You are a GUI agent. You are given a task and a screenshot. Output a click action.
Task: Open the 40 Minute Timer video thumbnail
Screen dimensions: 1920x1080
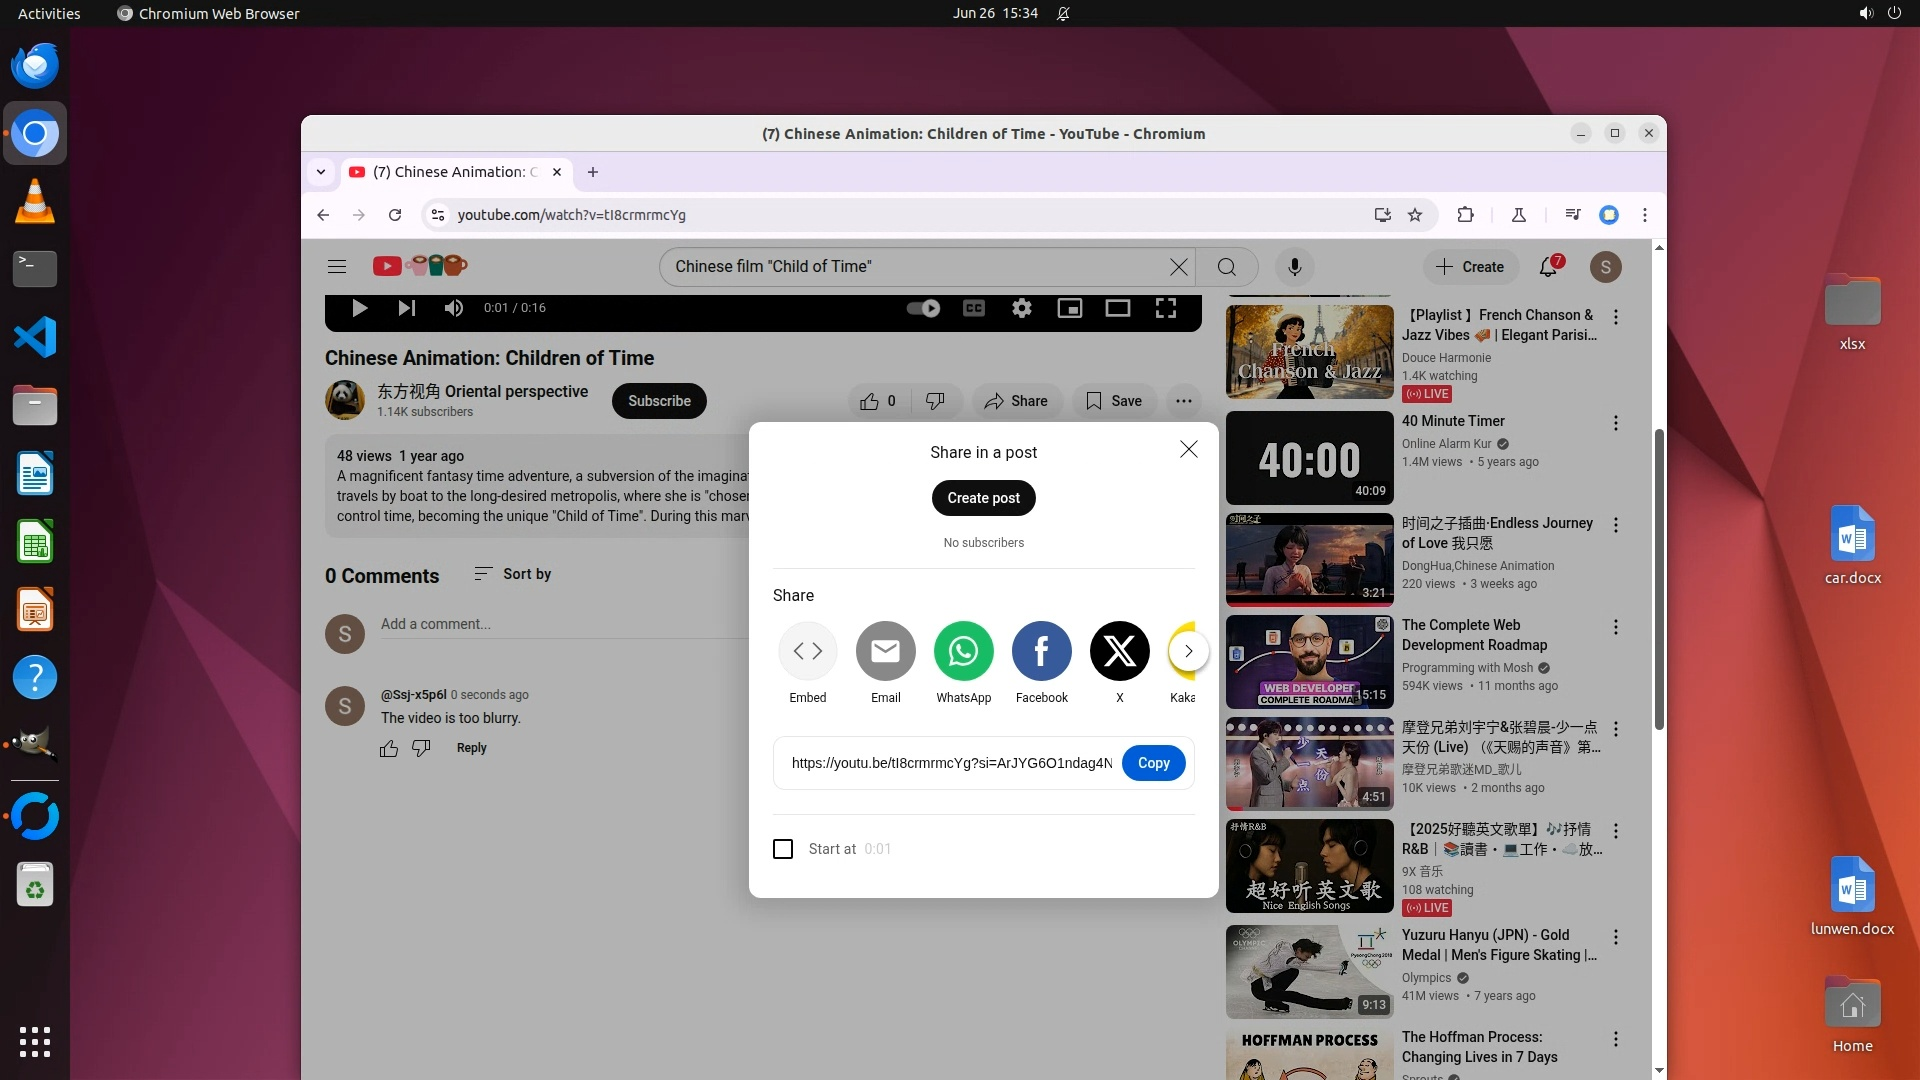(x=1309, y=458)
